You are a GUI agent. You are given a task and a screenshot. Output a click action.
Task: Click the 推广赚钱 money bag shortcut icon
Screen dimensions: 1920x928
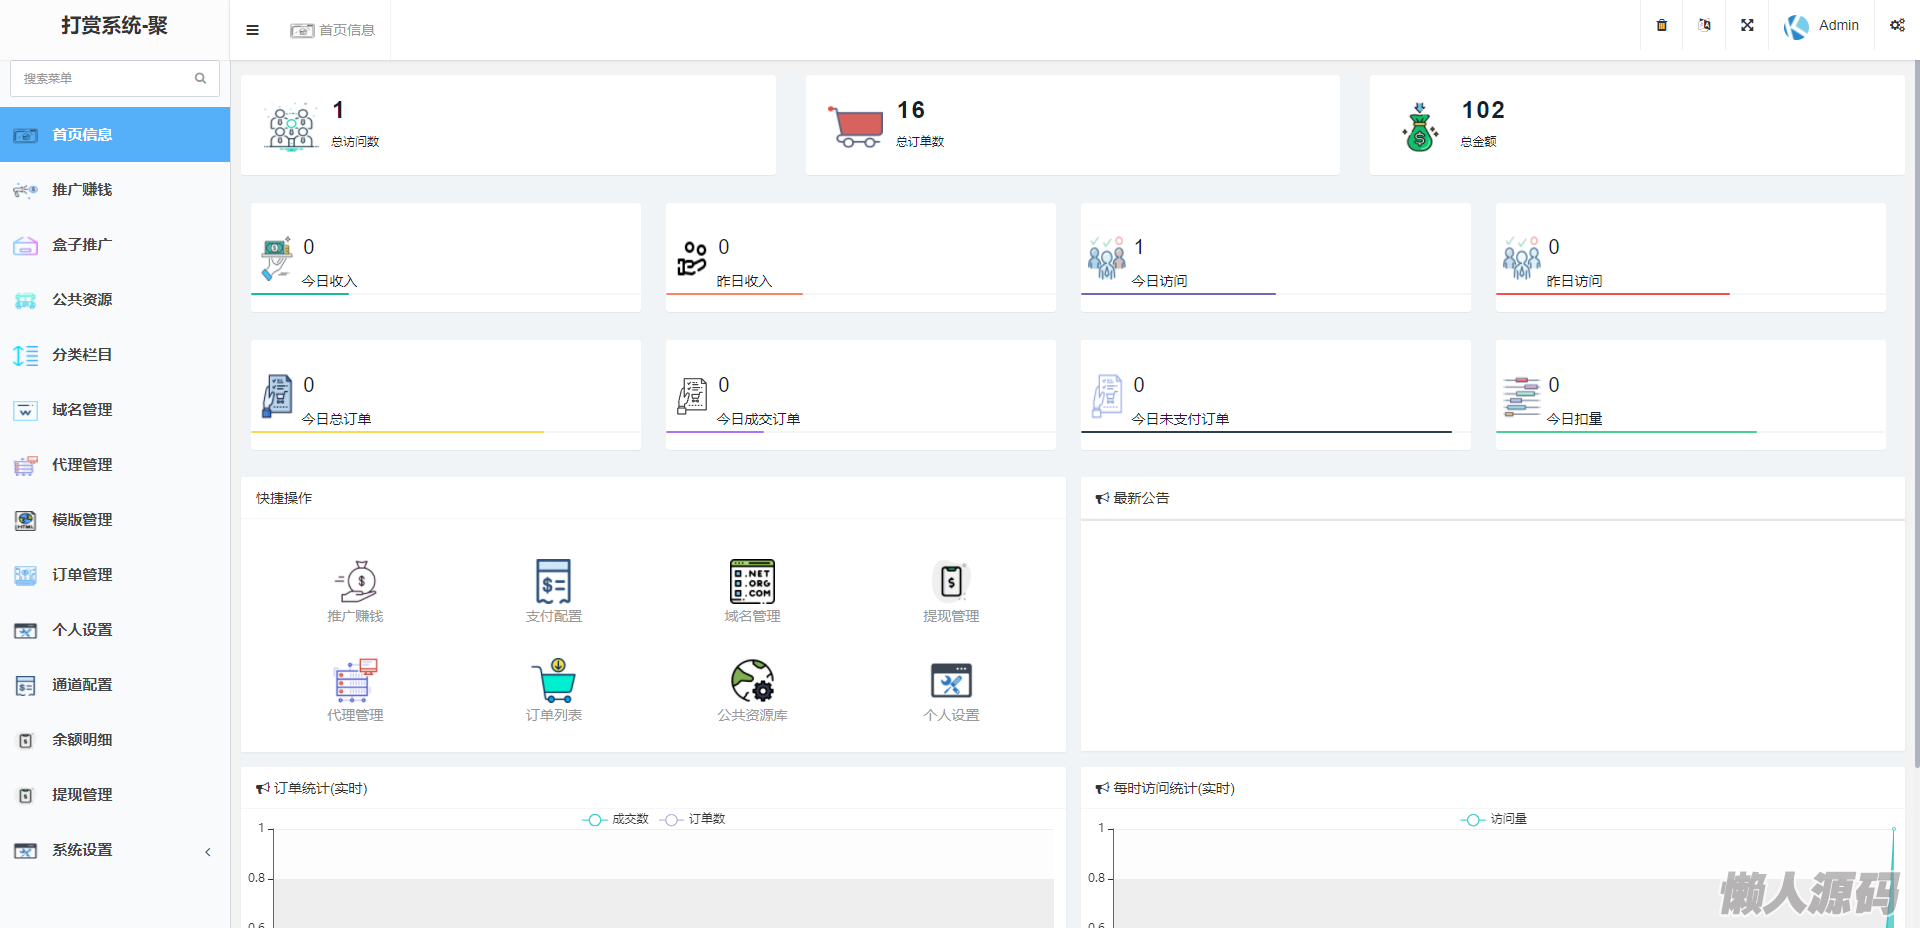355,582
